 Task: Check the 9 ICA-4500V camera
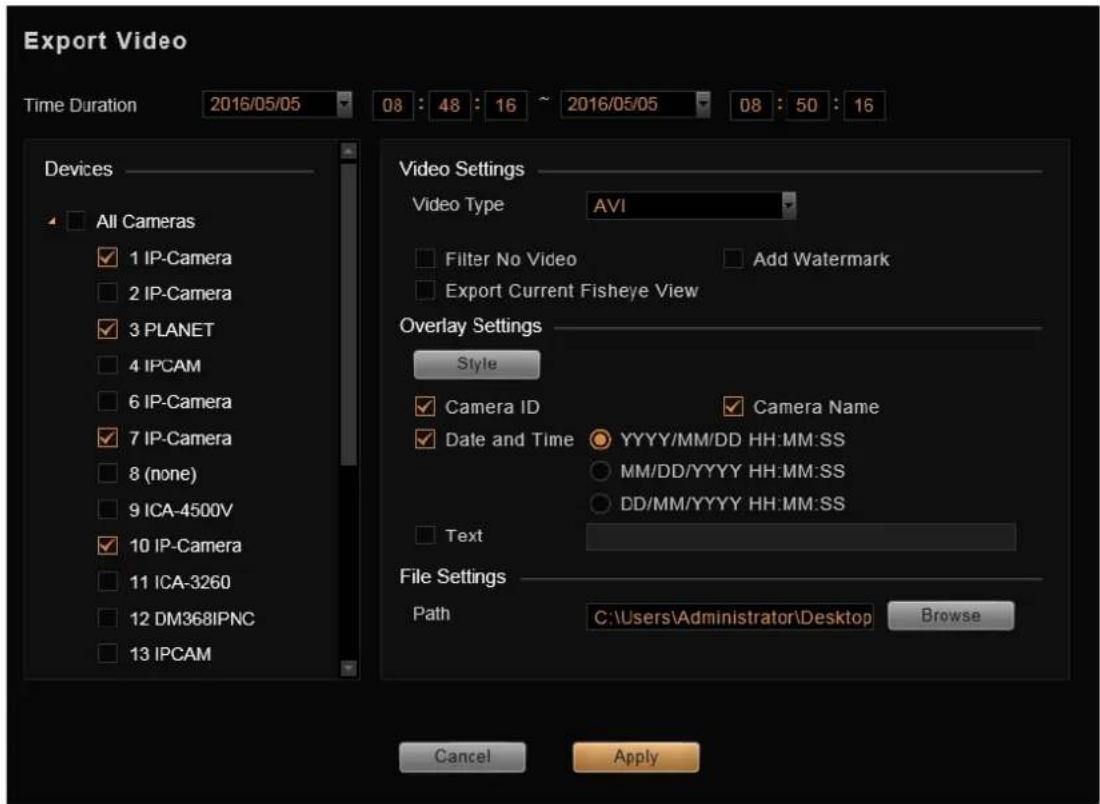[x=107, y=509]
